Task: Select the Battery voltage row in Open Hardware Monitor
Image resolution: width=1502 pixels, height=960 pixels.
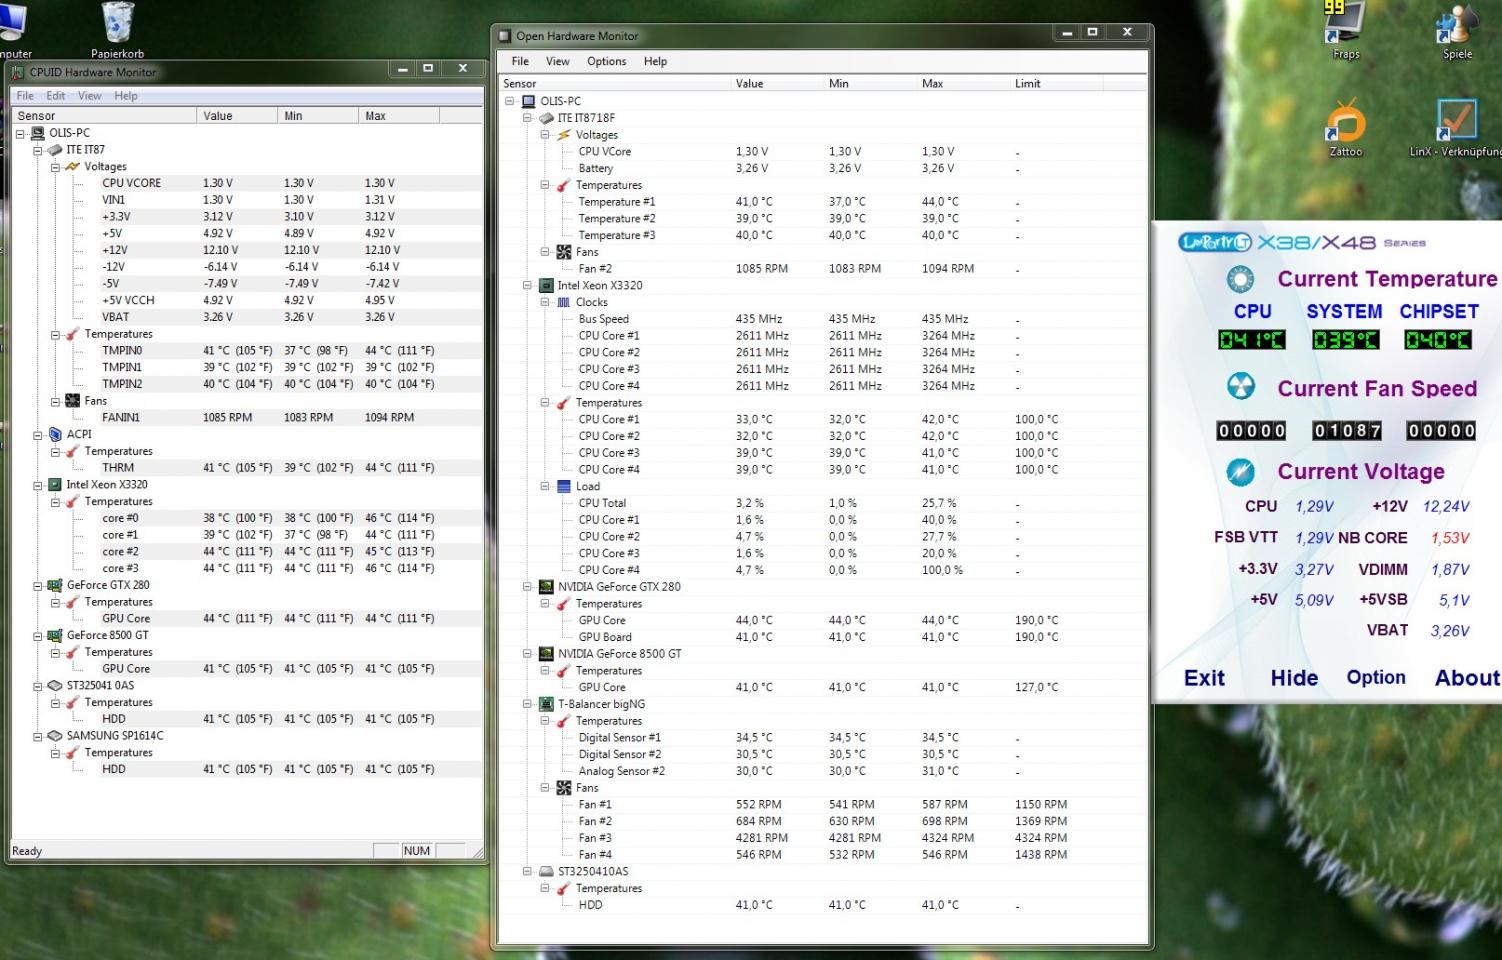Action: pos(822,168)
